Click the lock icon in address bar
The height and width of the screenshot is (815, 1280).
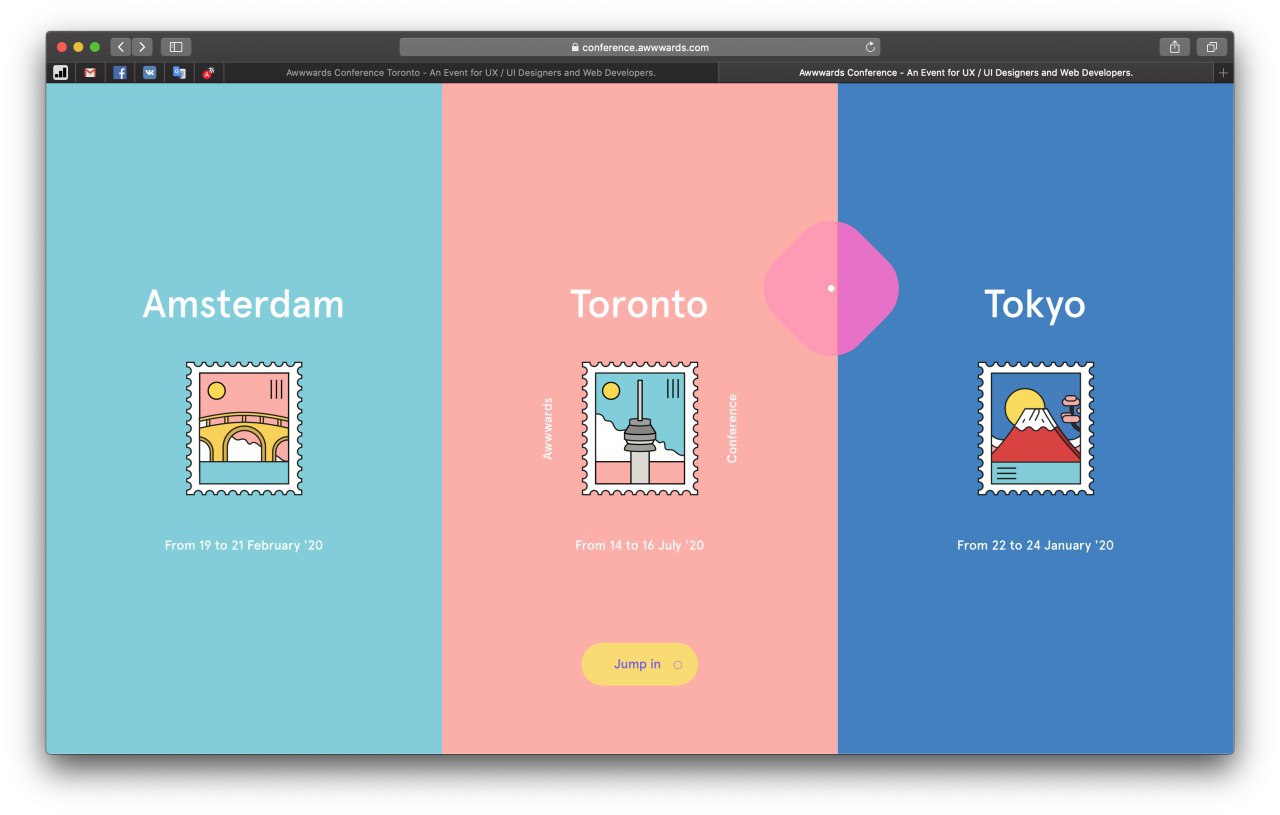click(x=575, y=47)
